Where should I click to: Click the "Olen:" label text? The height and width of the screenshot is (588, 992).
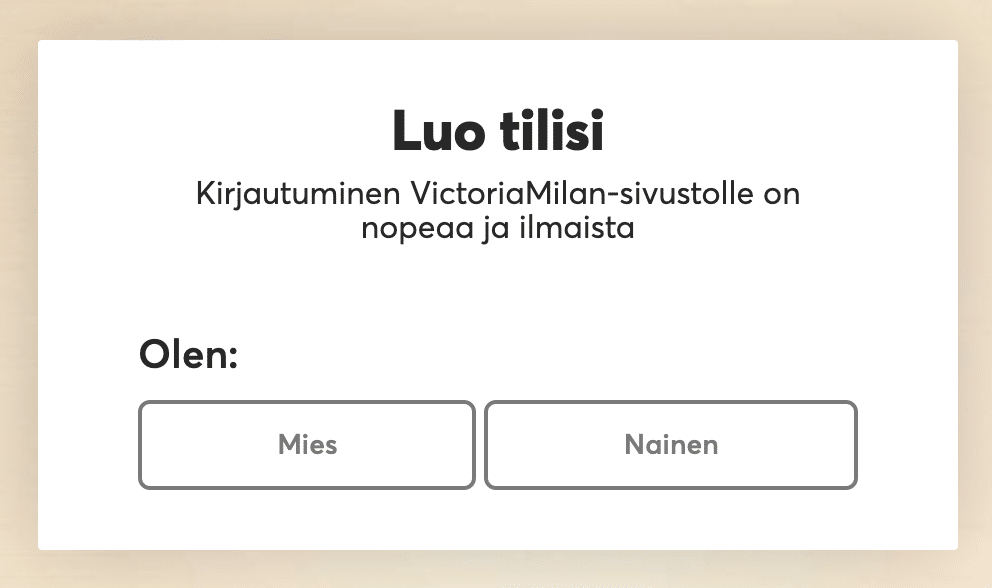point(188,354)
